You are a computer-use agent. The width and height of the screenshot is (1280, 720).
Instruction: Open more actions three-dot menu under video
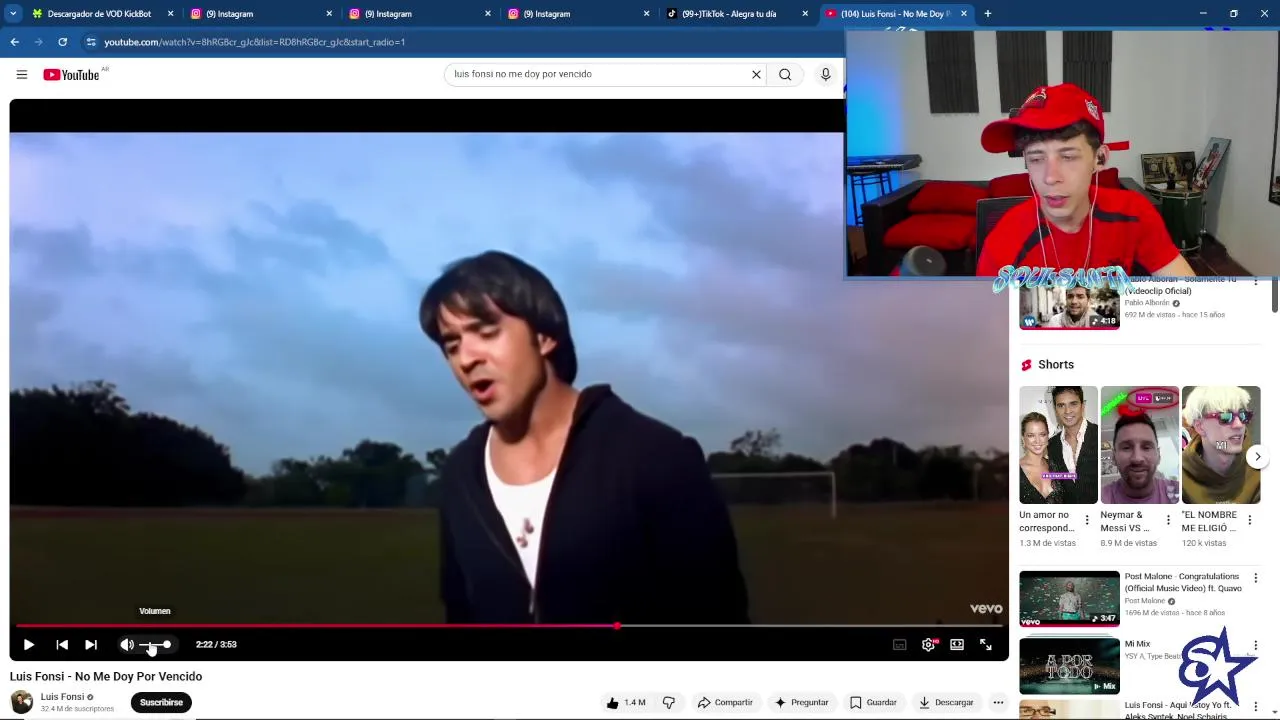pos(998,702)
